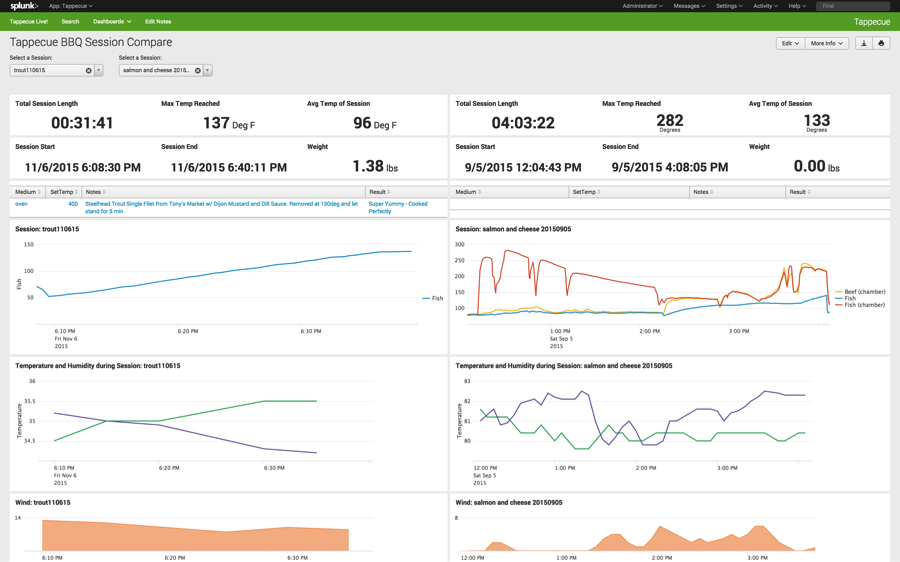
Task: Open the second session dropdown arrow
Action: pyautogui.click(x=207, y=71)
